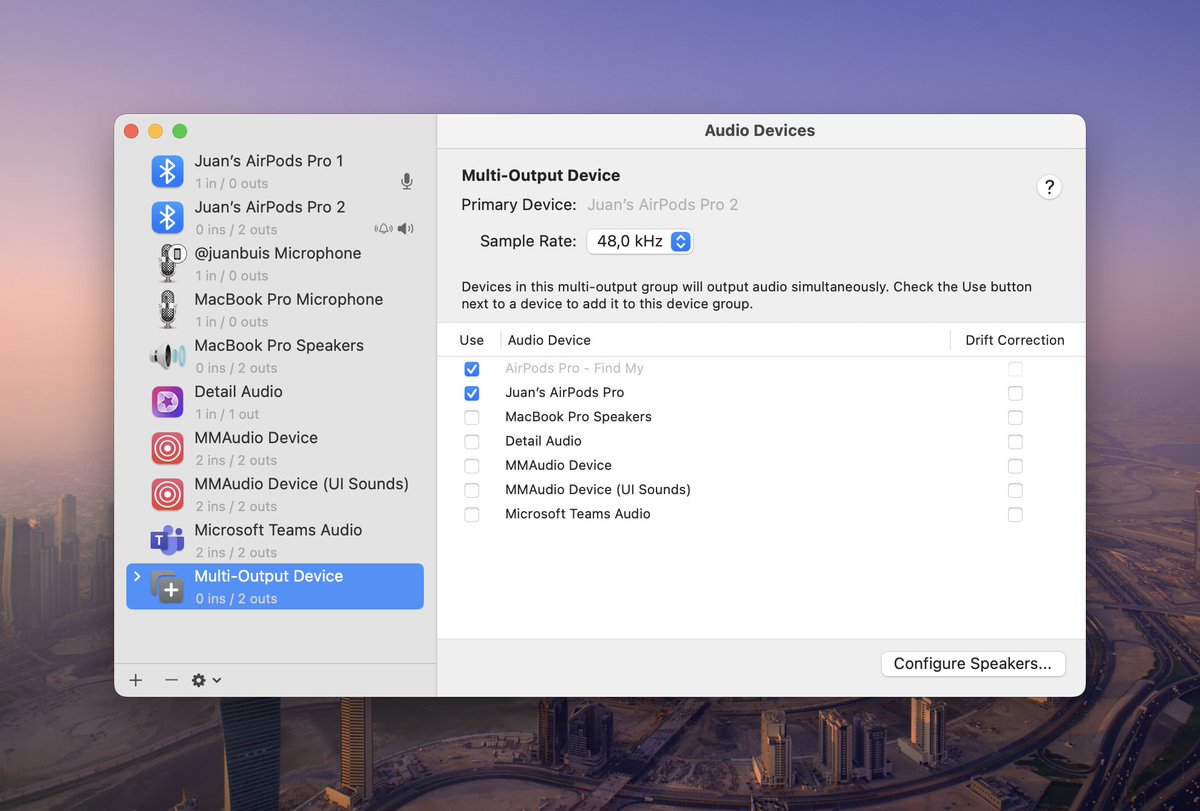Enable Drift Correction for MMAudio Device (UI Sounds)
1200x811 pixels.
[1015, 490]
